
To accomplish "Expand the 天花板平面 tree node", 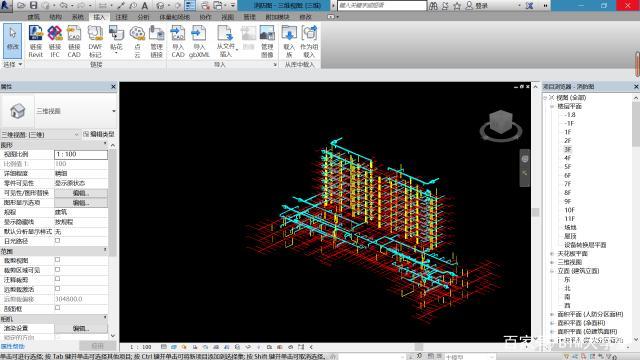I will (x=552, y=253).
